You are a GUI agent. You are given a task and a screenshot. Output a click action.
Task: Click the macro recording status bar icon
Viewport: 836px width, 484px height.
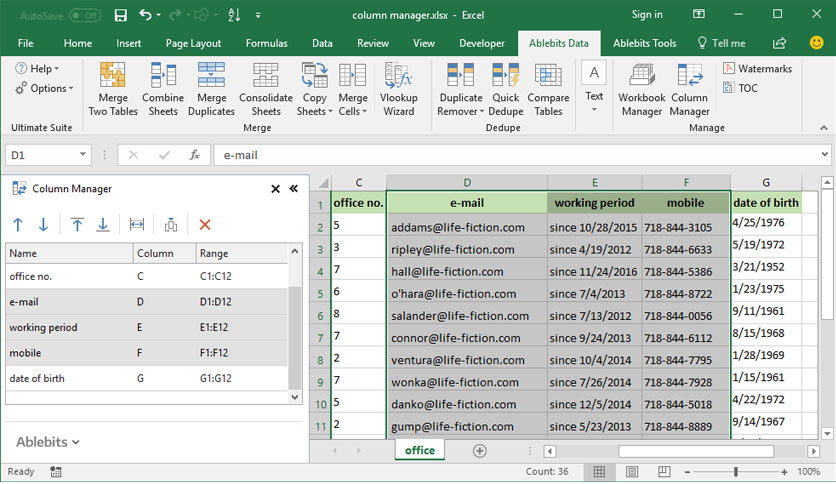click(55, 471)
